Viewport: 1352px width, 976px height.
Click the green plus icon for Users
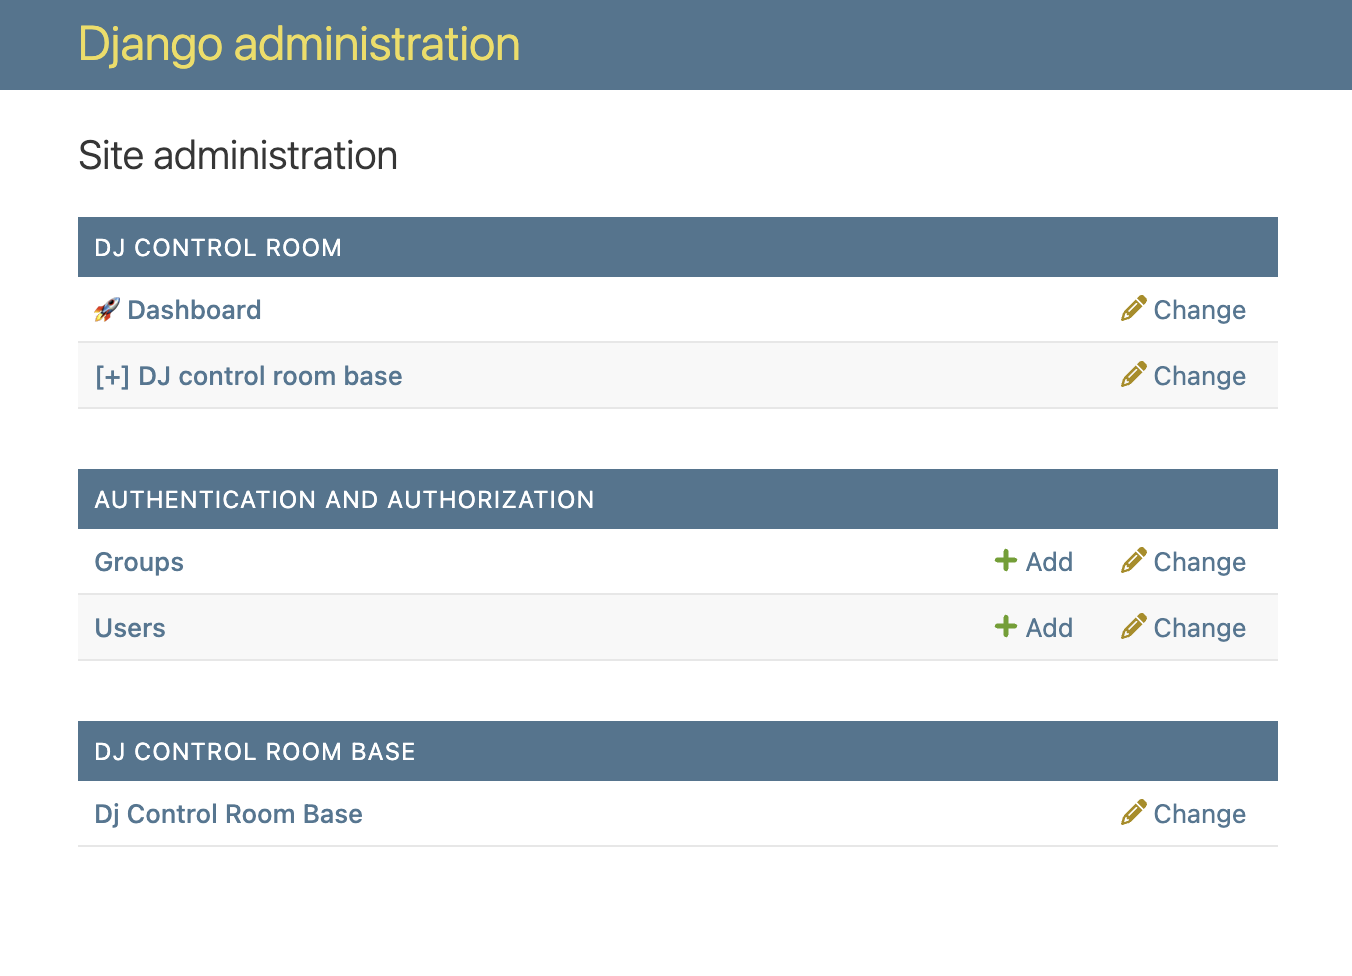tap(1006, 627)
